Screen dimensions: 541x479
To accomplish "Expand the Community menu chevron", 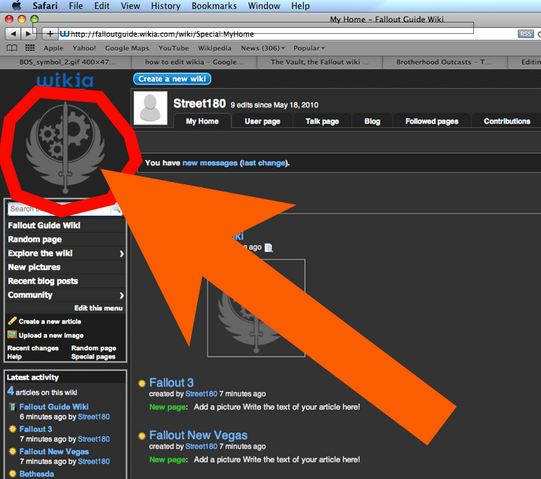I will point(121,295).
